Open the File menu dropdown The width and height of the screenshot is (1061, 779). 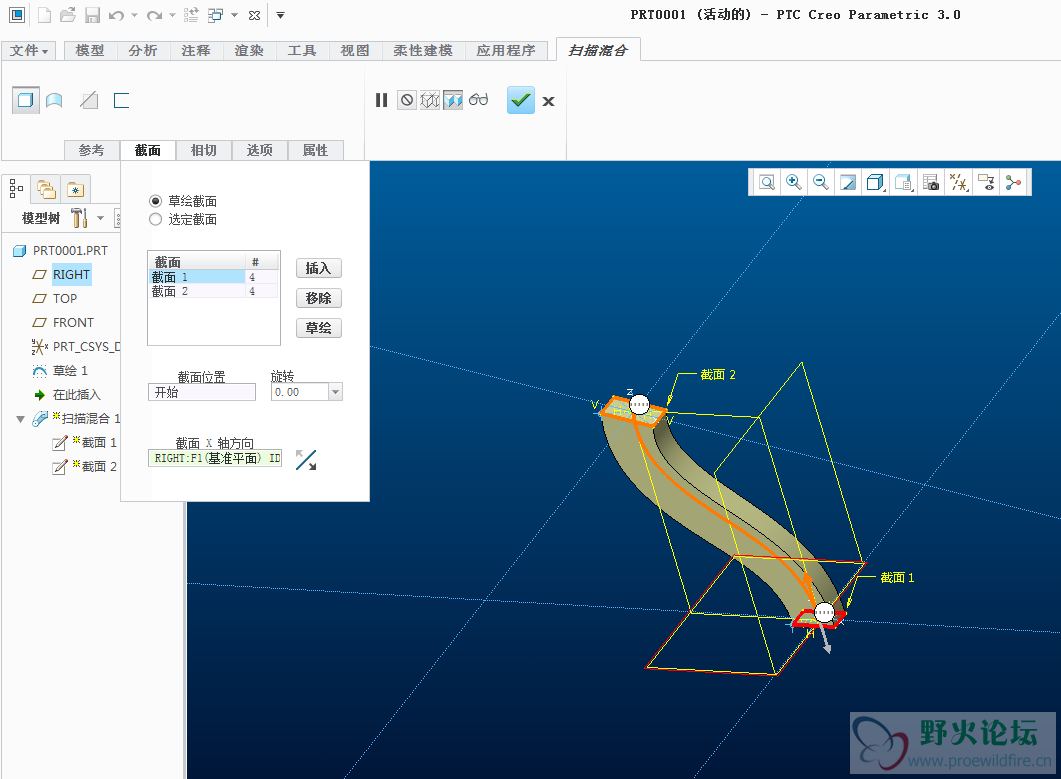[x=28, y=51]
